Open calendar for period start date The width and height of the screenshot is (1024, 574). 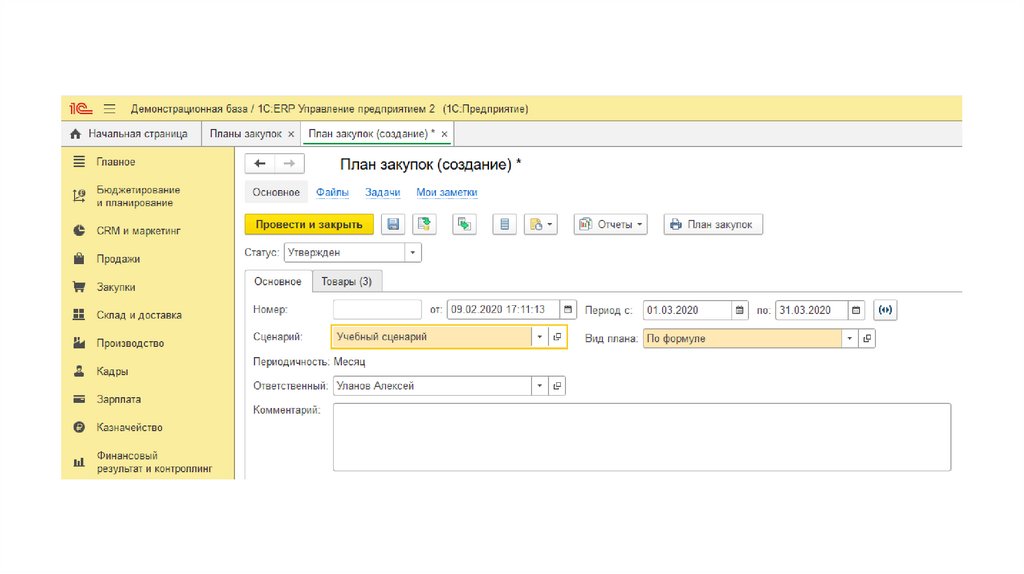[x=739, y=310]
